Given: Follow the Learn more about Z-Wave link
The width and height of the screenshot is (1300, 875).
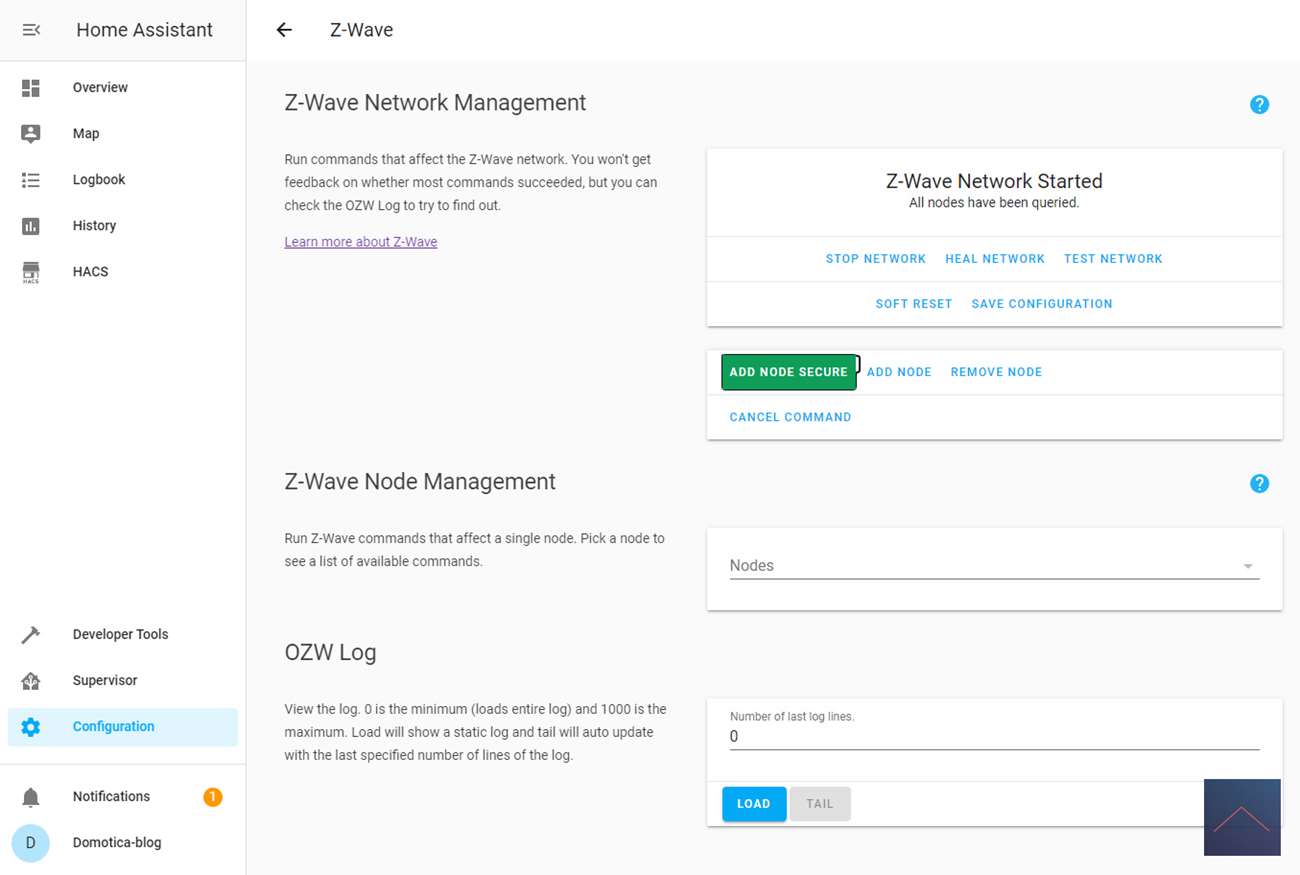Looking at the screenshot, I should click(x=360, y=242).
